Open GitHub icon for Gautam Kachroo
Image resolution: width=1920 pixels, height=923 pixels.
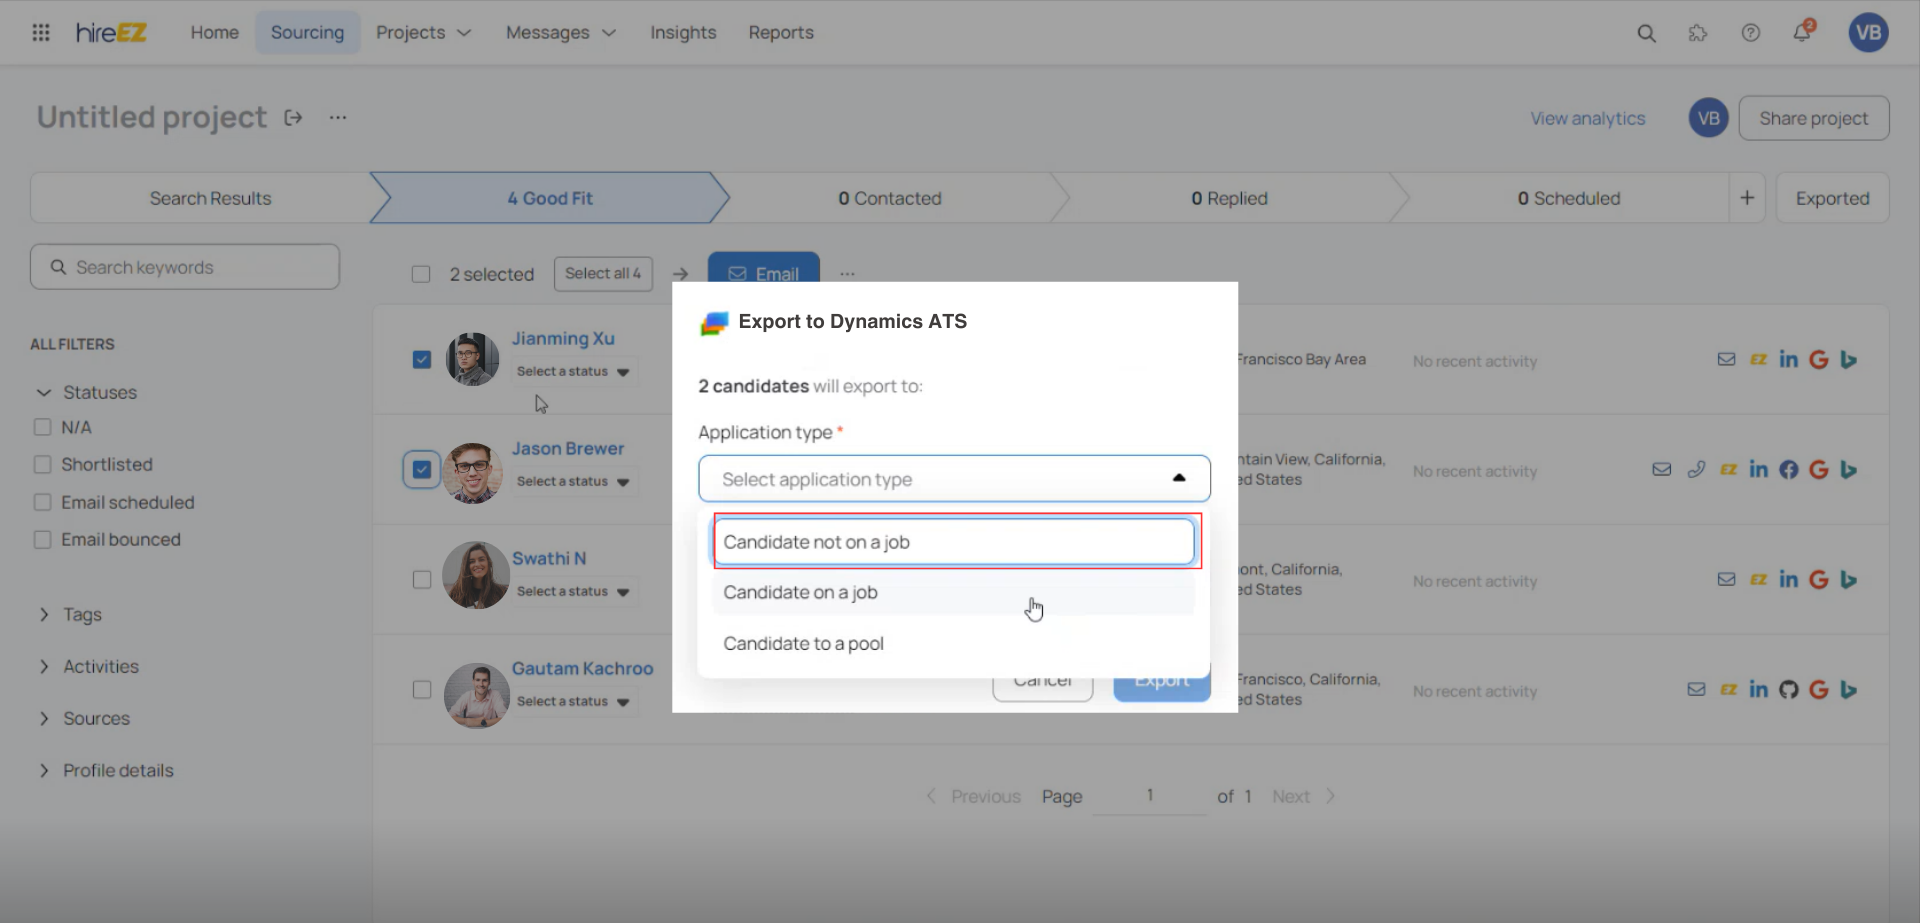point(1788,689)
